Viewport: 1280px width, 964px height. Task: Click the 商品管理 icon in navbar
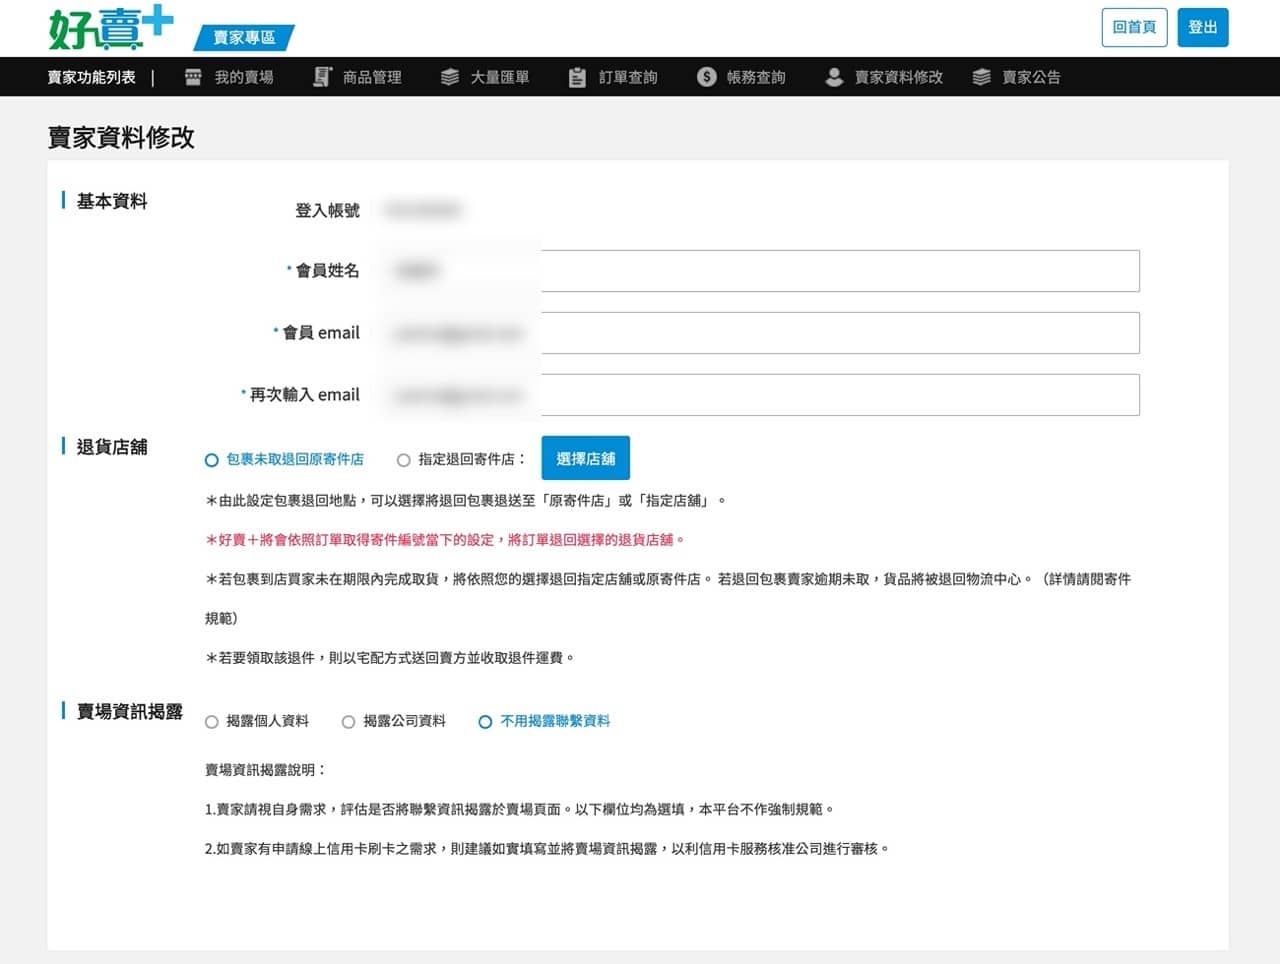tap(322, 77)
